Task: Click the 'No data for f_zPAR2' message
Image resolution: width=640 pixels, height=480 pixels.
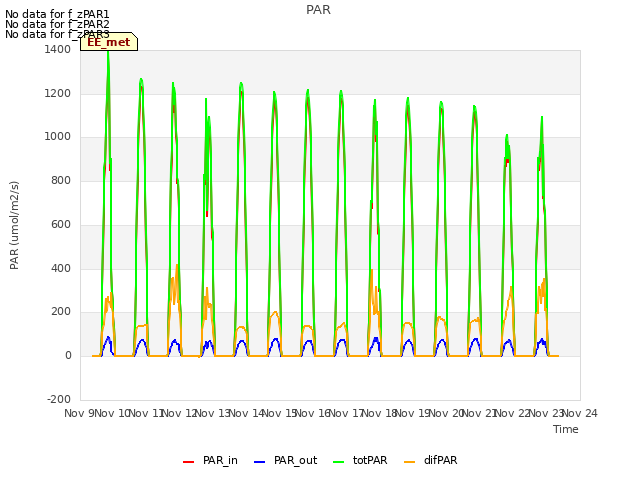Action: click(x=57, y=24)
